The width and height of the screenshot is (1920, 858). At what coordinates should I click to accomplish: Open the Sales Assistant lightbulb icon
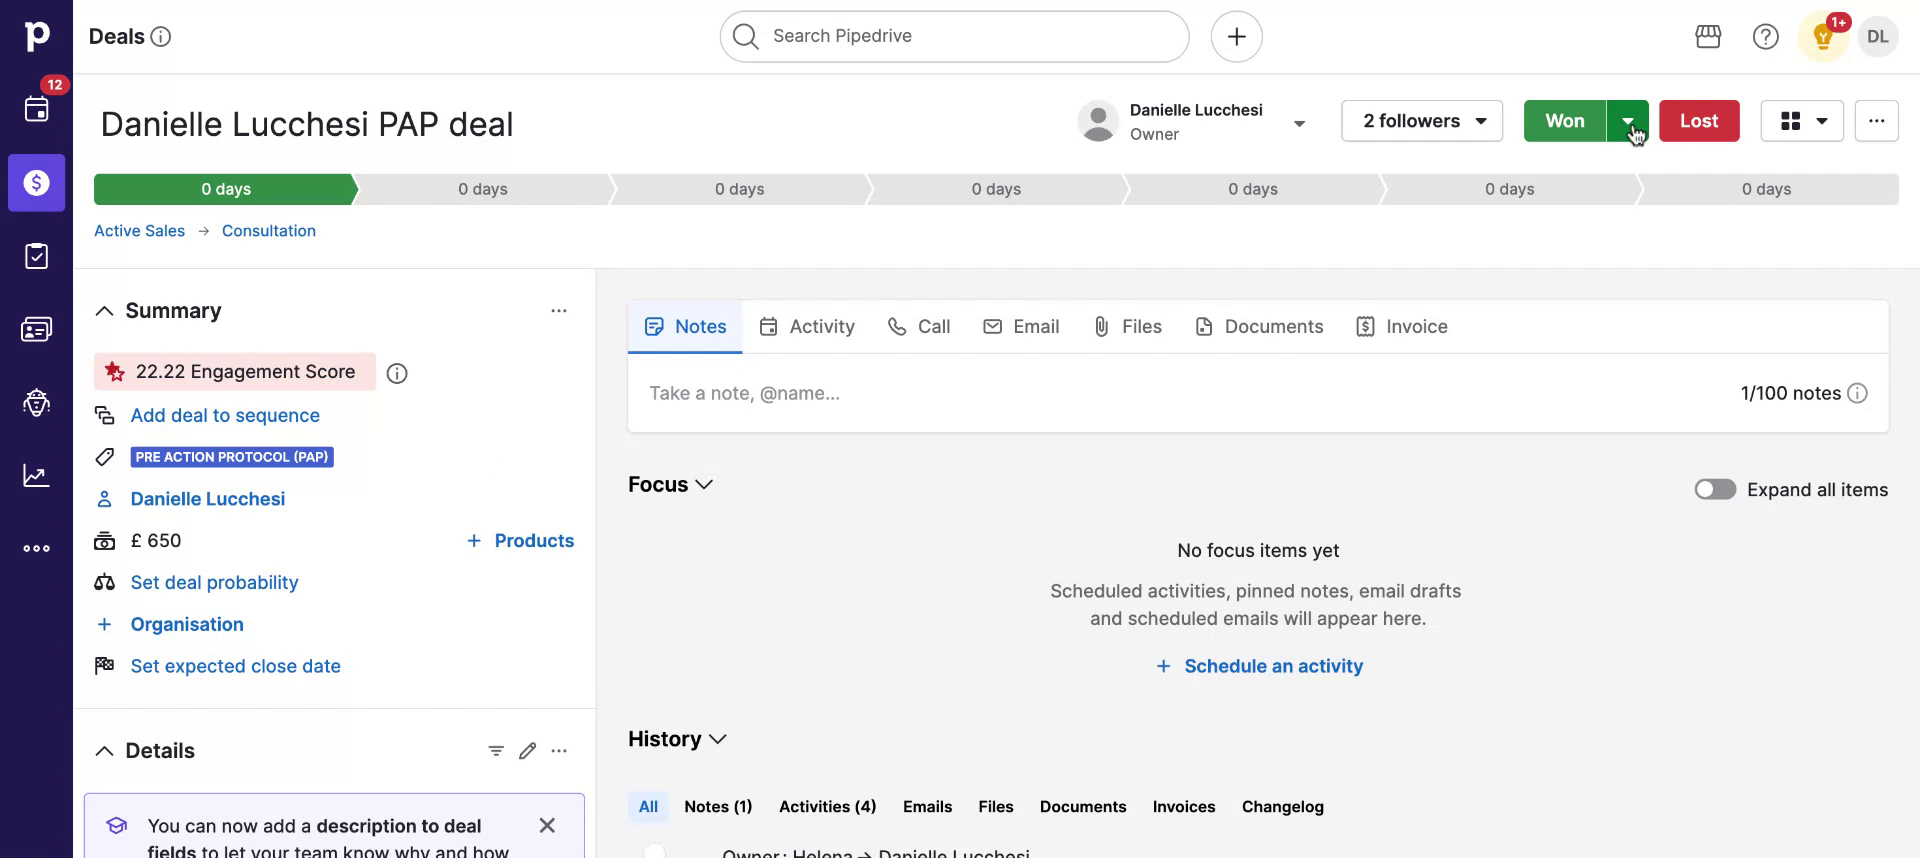pyautogui.click(x=1823, y=37)
